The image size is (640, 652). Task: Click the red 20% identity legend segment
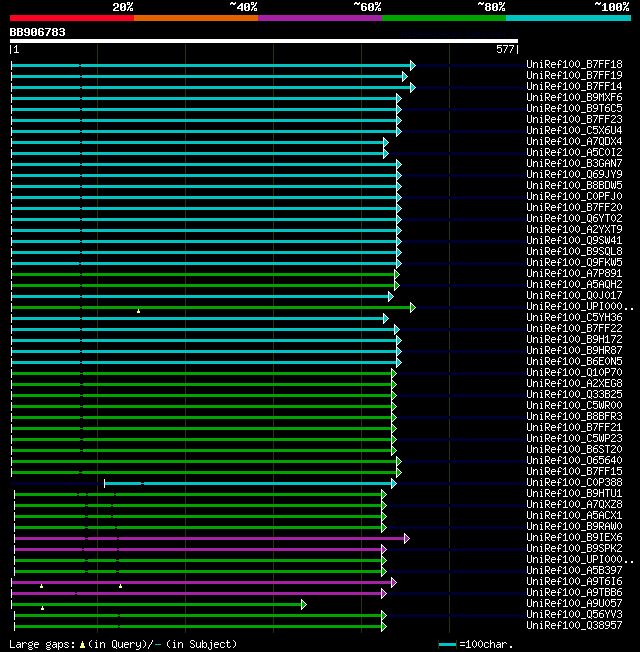point(72,18)
